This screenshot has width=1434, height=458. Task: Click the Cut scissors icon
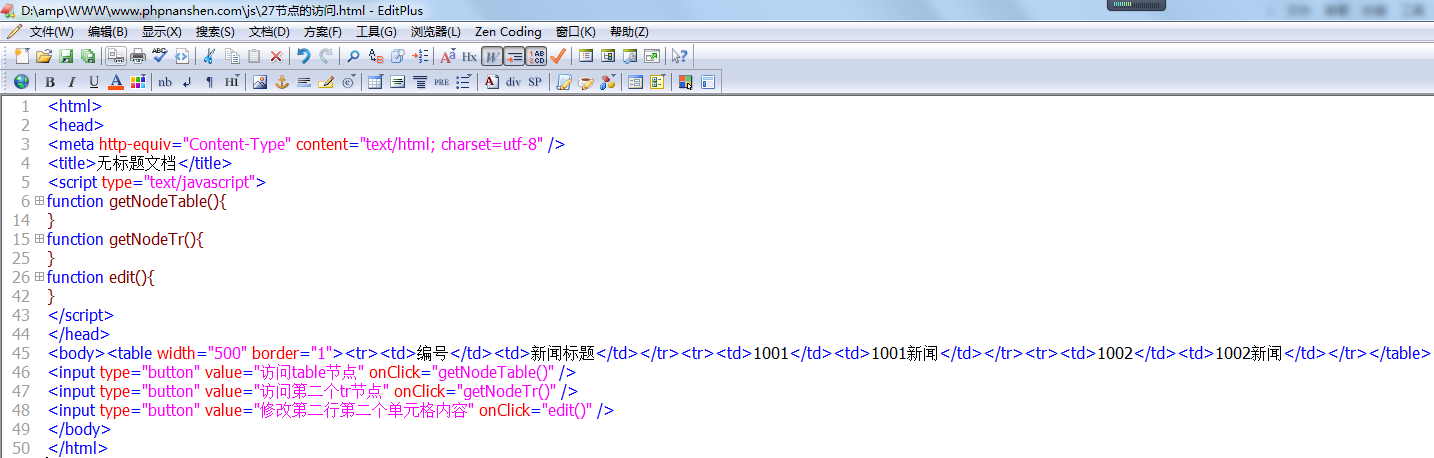[209, 56]
